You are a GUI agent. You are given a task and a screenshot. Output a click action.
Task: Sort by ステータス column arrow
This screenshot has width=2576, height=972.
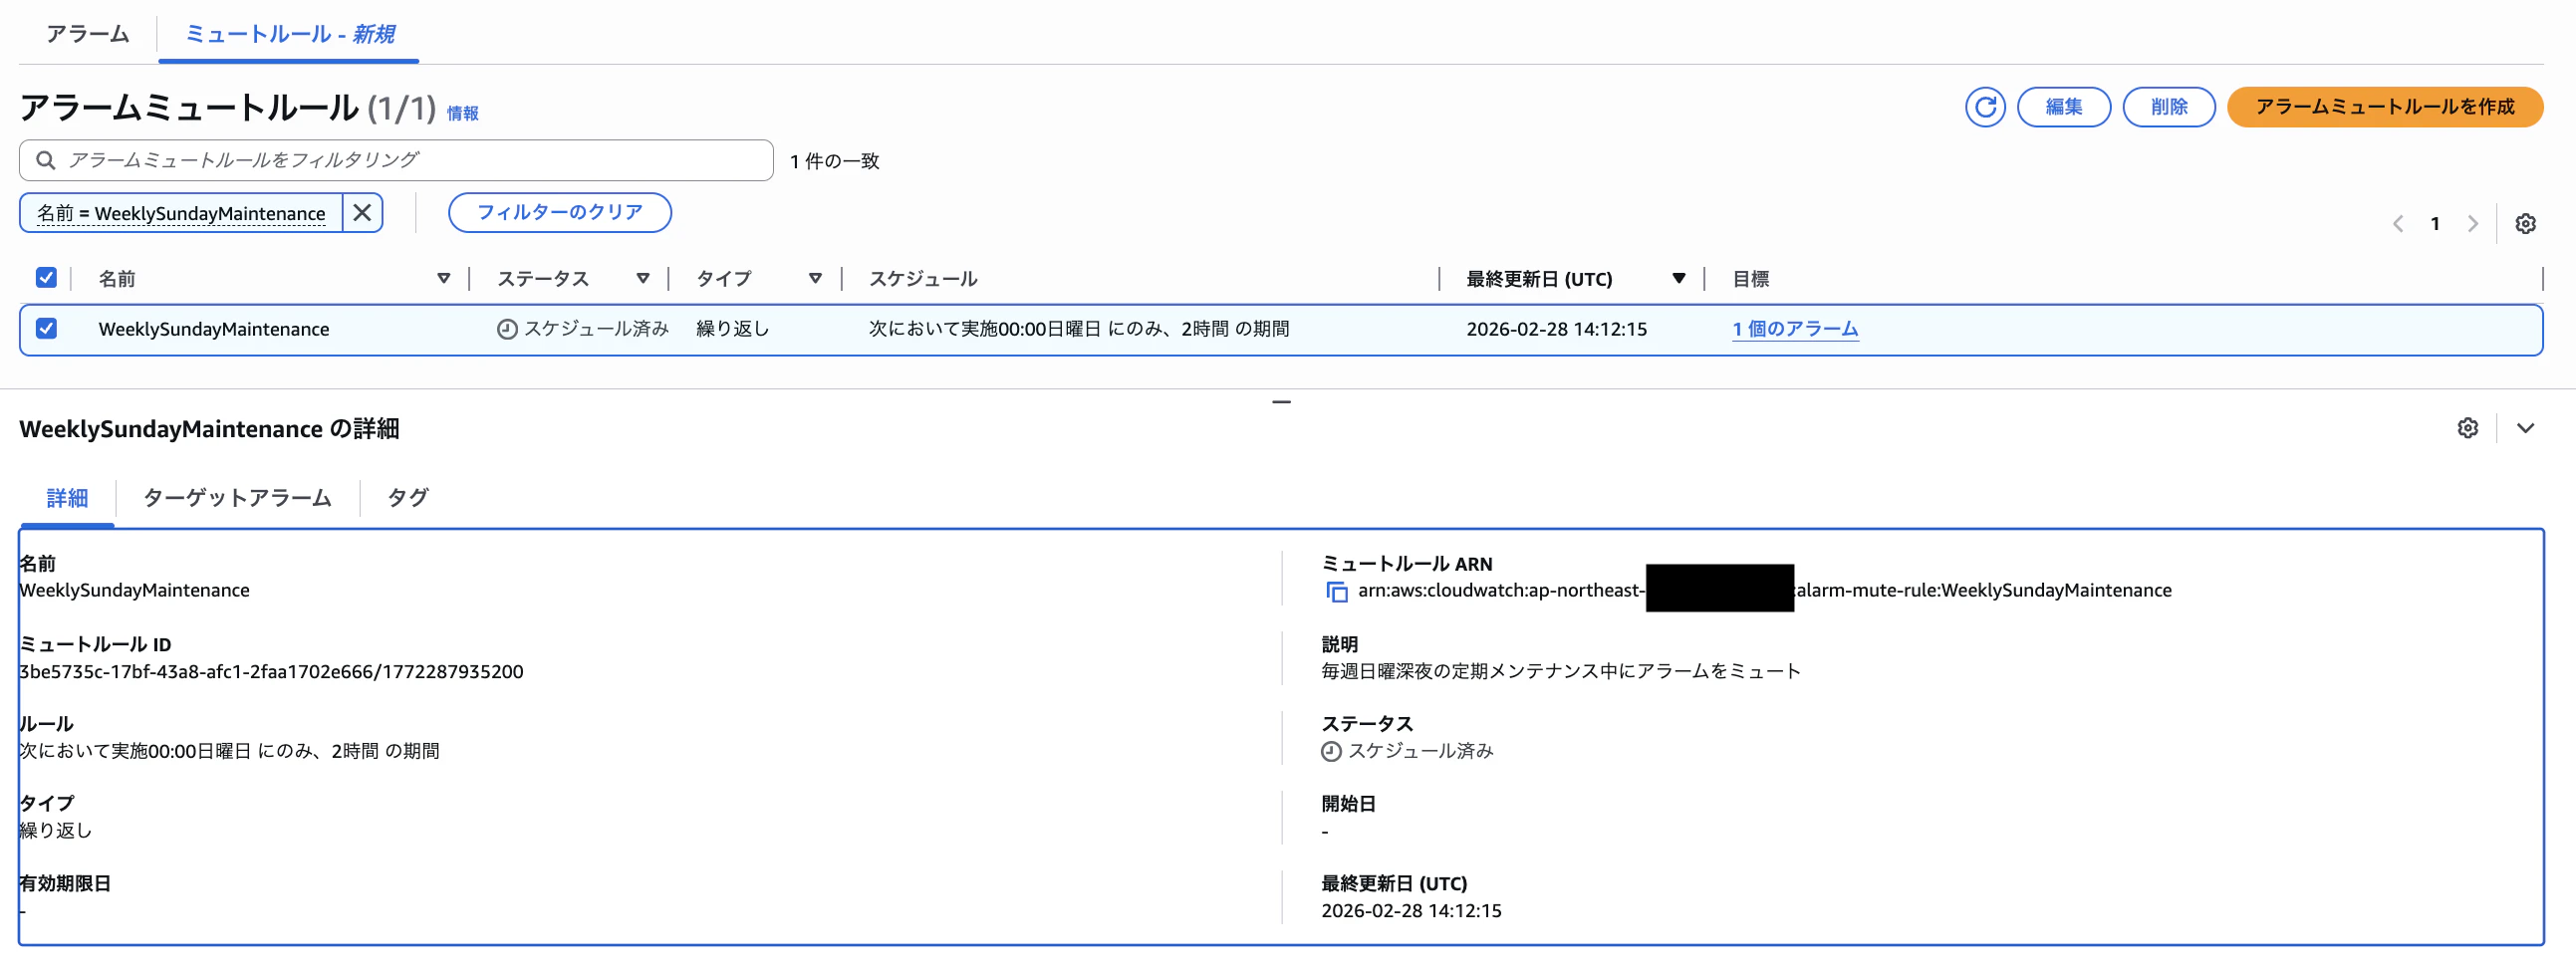[x=643, y=279]
